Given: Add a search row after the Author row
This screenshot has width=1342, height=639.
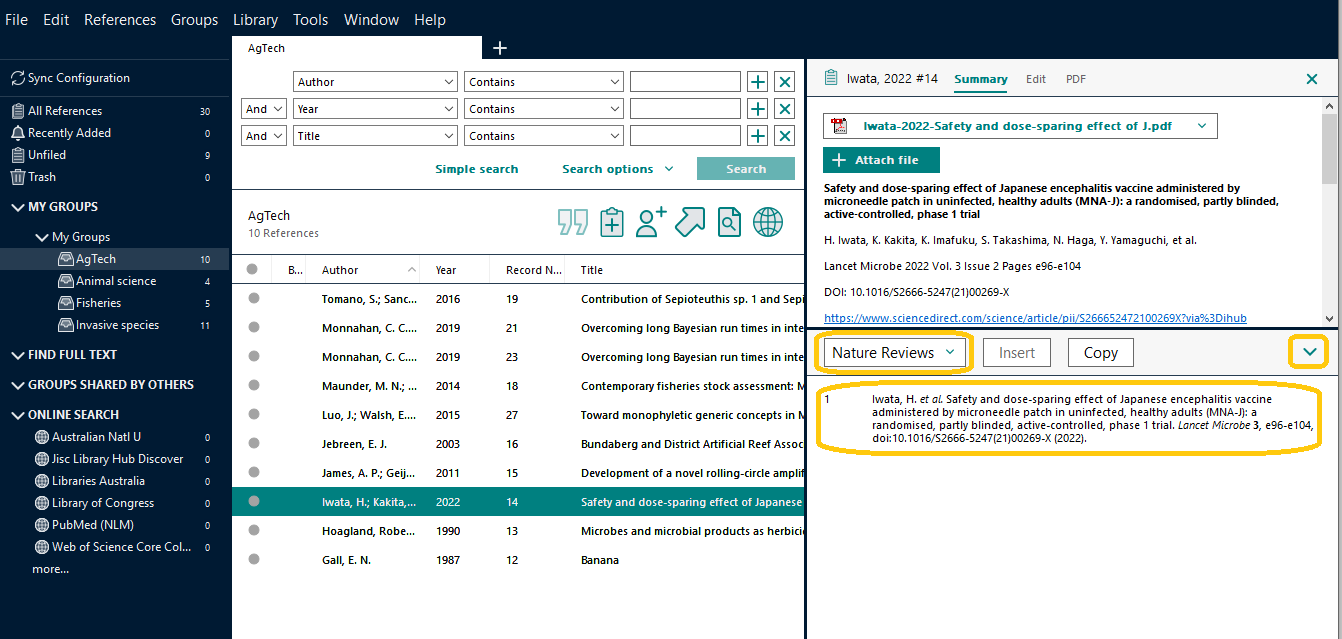Looking at the screenshot, I should pyautogui.click(x=758, y=82).
